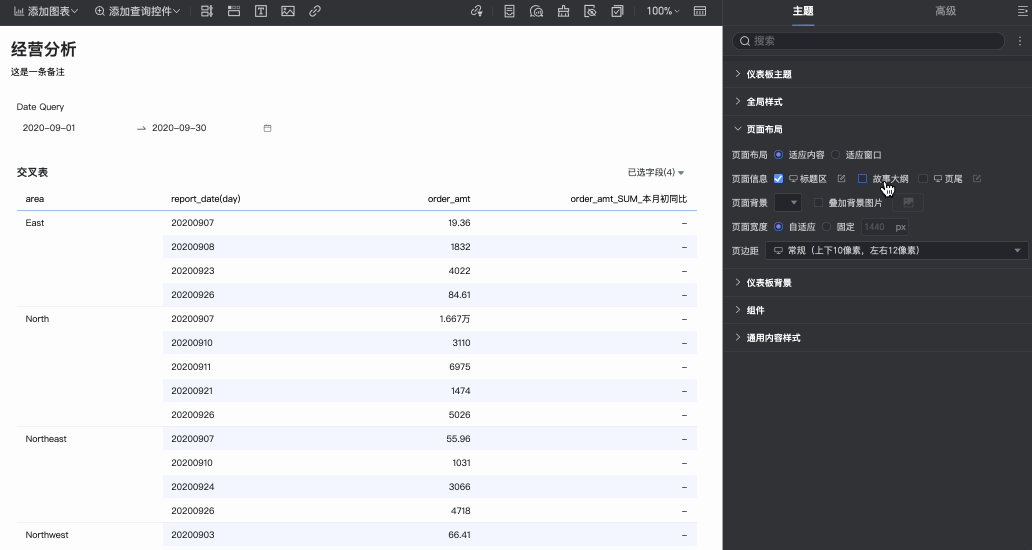Insert an image using the picture icon
The image size is (1032, 550).
pos(288,11)
